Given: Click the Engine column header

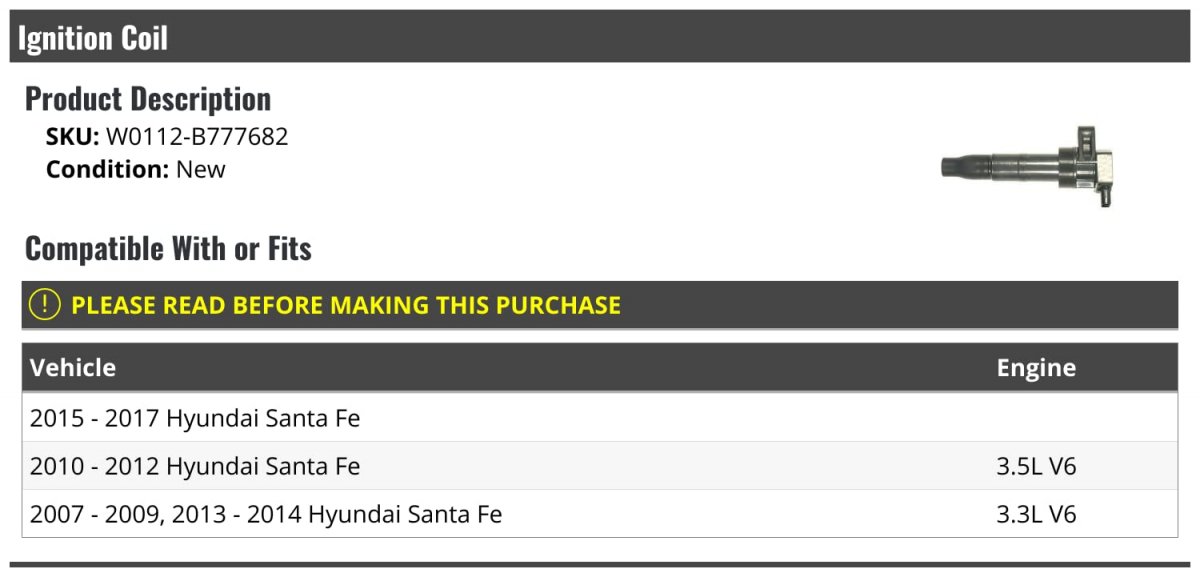Looking at the screenshot, I should coord(1036,368).
